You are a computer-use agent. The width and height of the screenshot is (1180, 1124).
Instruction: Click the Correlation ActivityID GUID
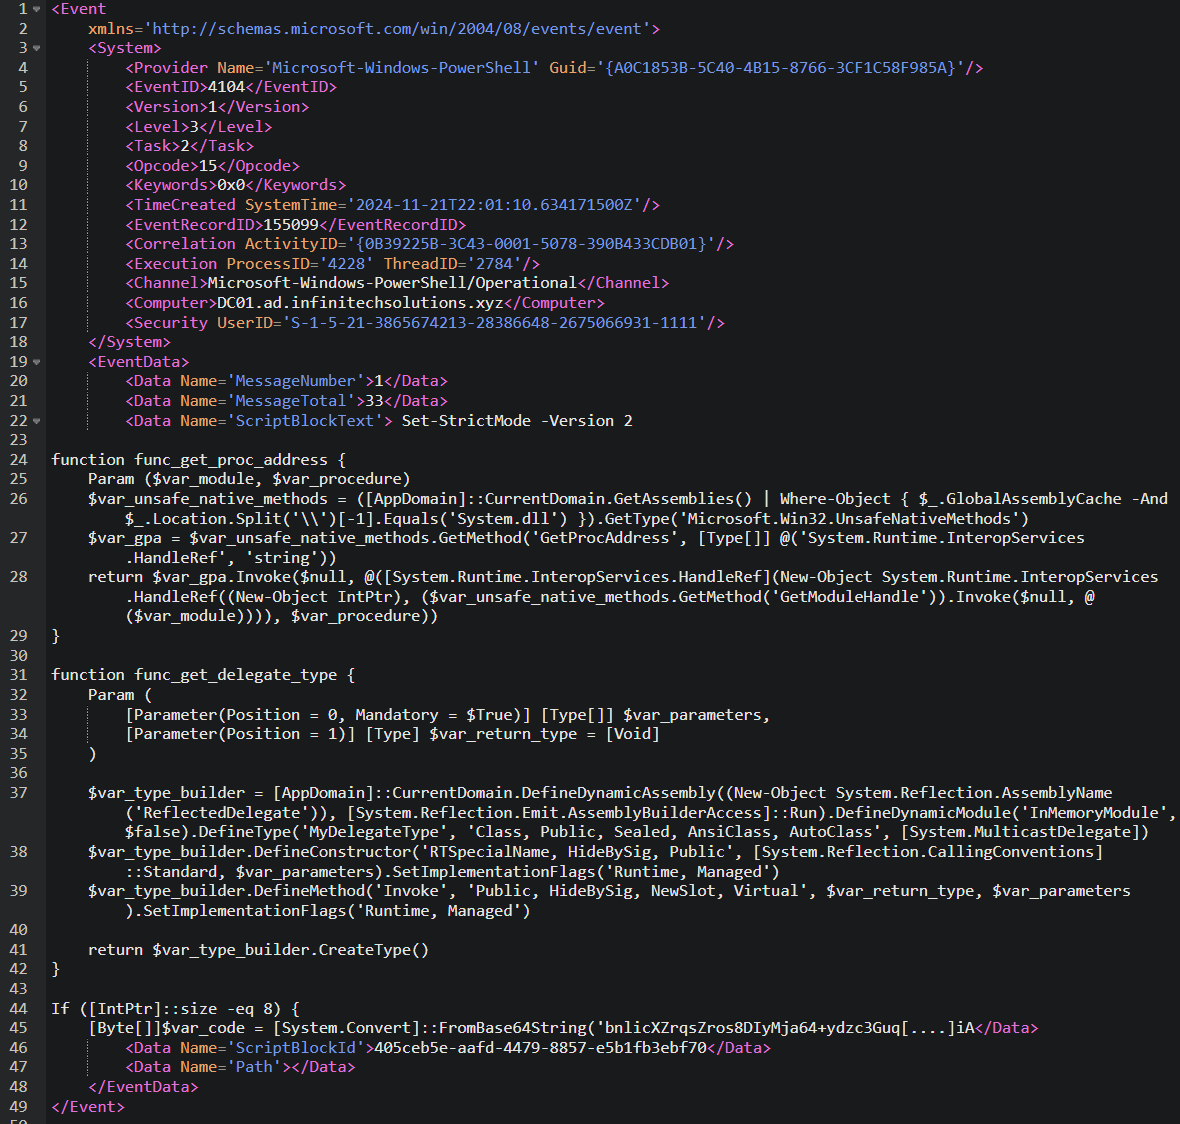pos(531,244)
